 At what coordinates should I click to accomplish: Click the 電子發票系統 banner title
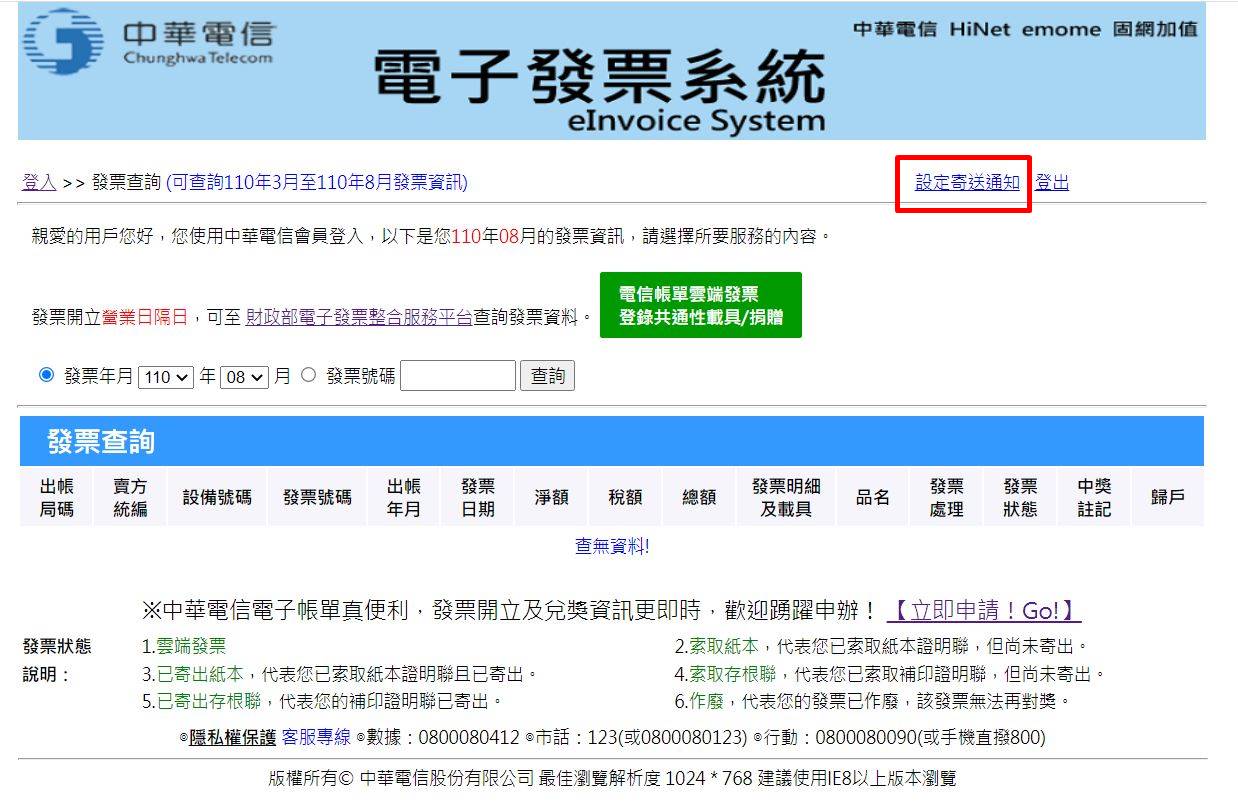[x=600, y=78]
